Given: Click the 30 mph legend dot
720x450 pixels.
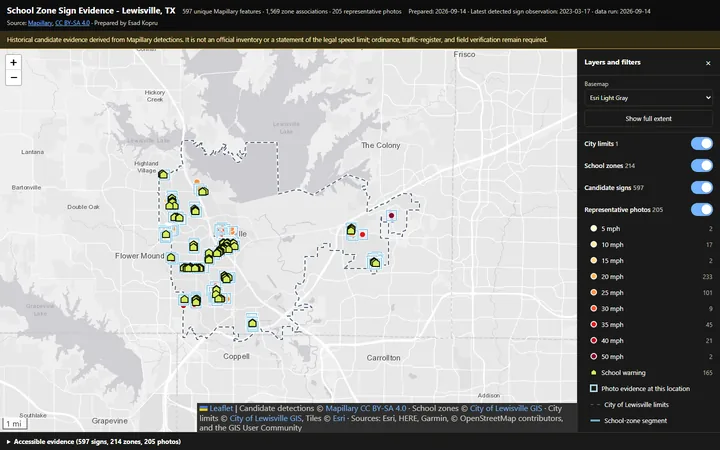Looking at the screenshot, I should click(593, 309).
